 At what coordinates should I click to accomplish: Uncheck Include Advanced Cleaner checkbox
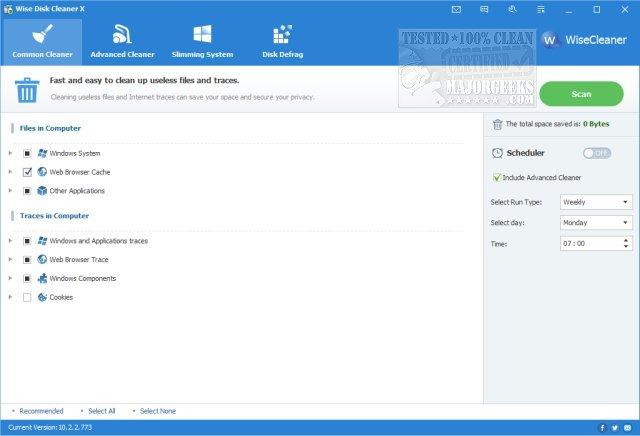coord(497,177)
